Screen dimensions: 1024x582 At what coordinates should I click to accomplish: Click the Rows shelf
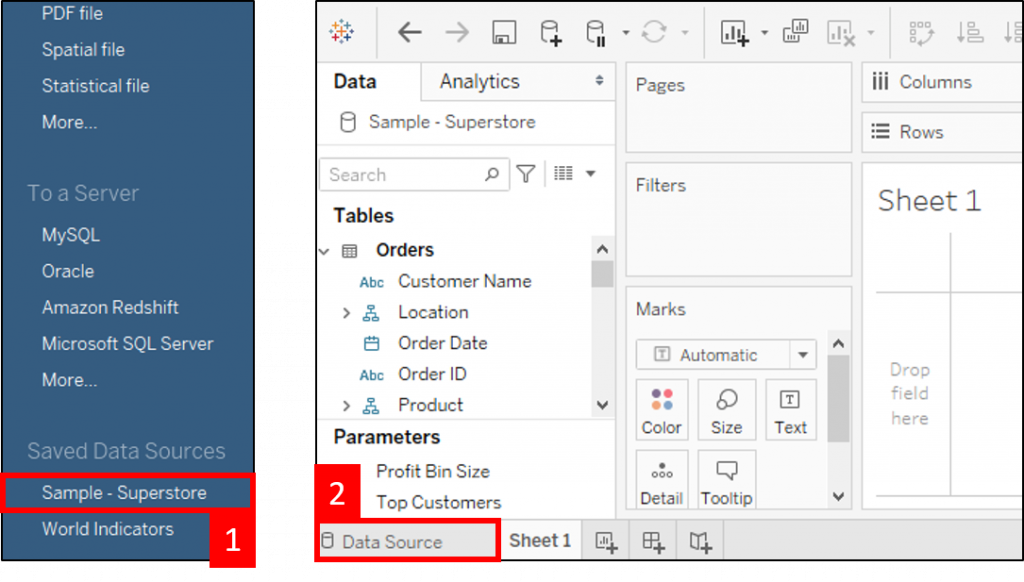coord(942,133)
